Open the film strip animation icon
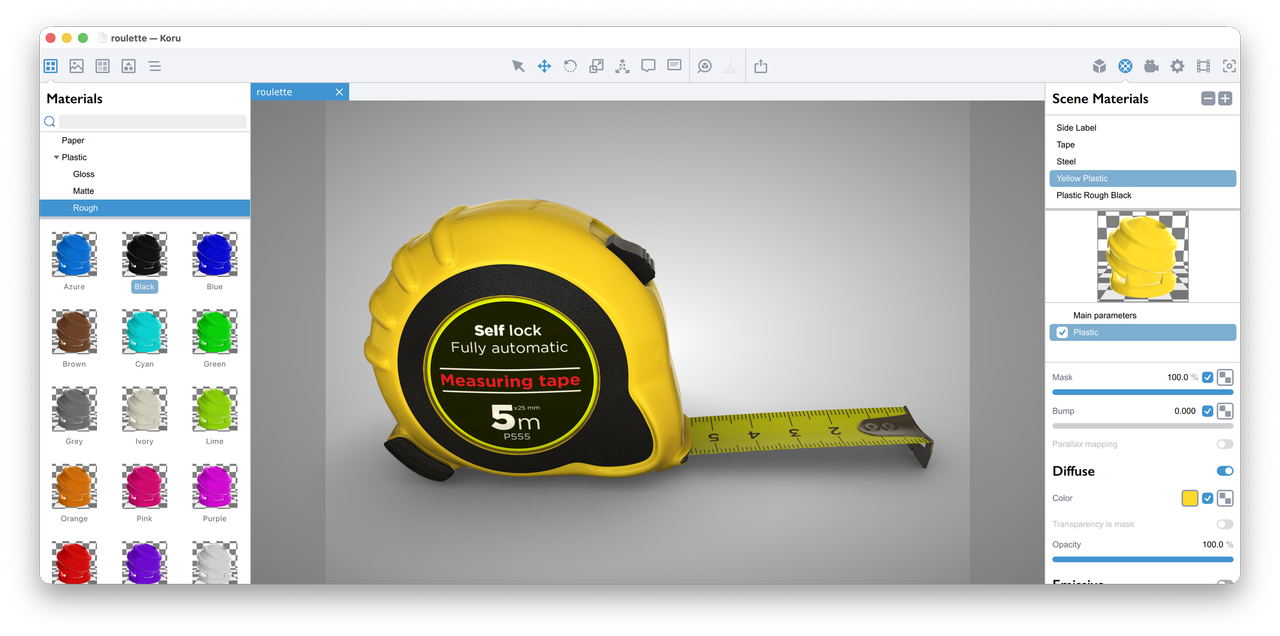The height and width of the screenshot is (636, 1280). click(x=1203, y=66)
